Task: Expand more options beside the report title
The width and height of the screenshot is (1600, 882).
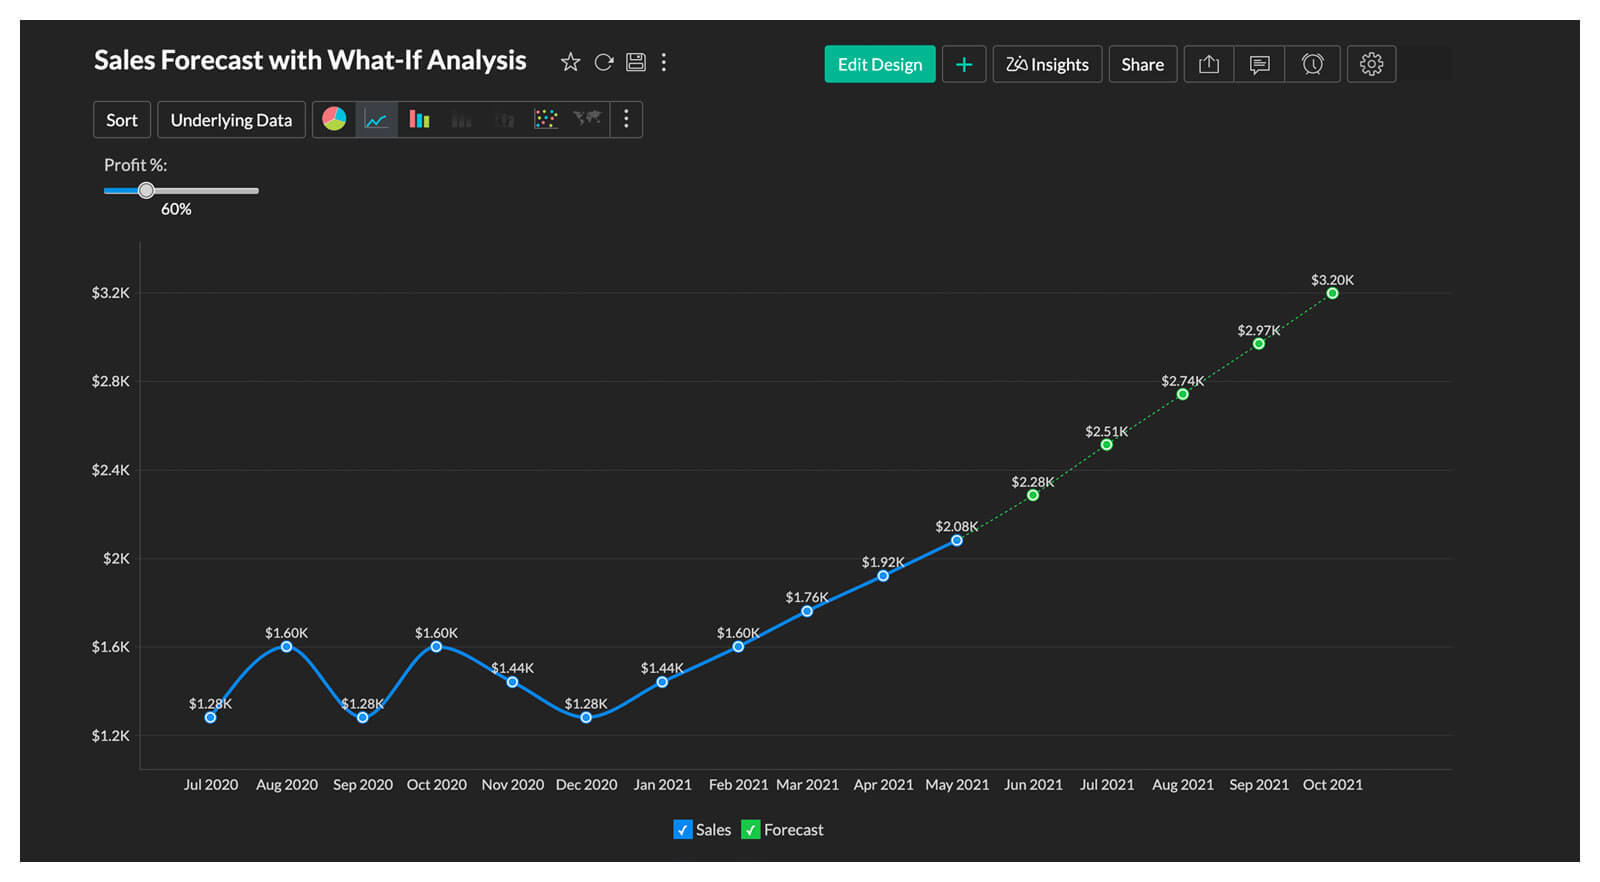Action: pyautogui.click(x=664, y=63)
